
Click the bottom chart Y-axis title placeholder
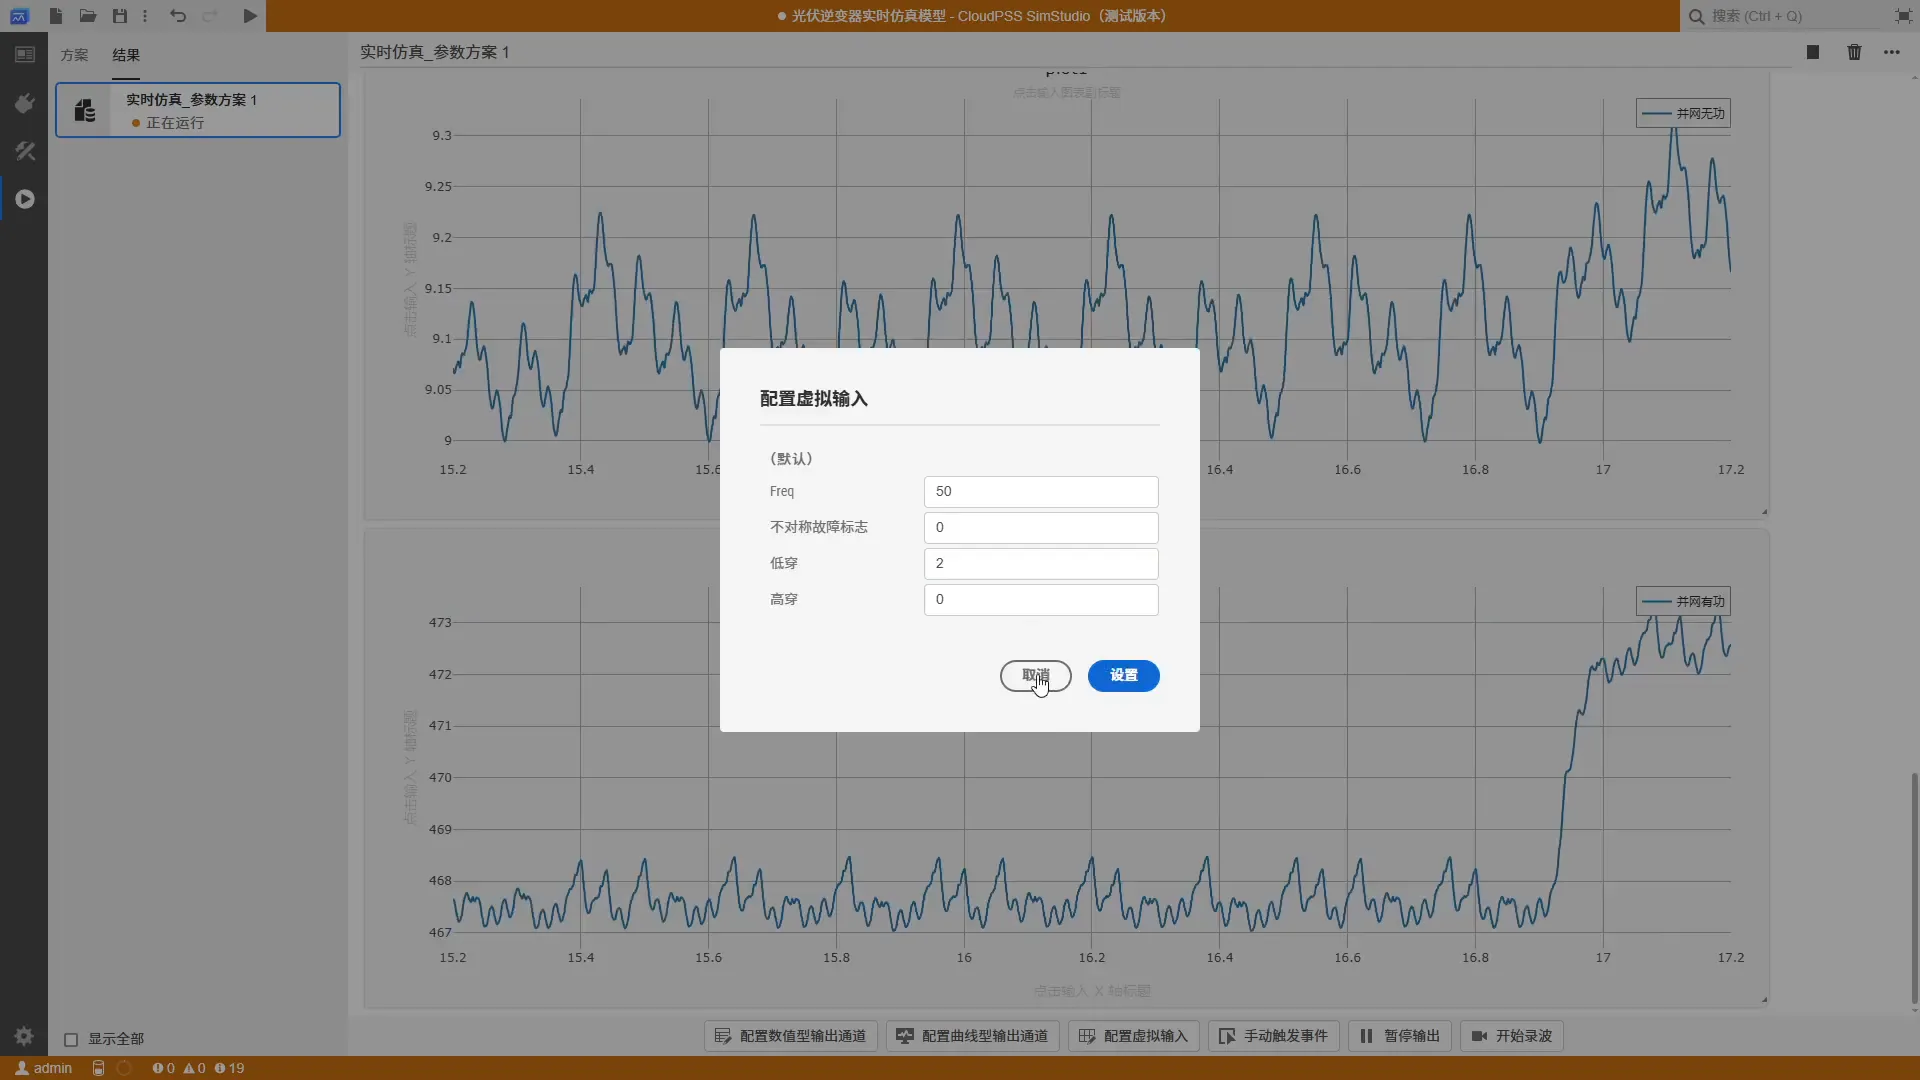(409, 768)
